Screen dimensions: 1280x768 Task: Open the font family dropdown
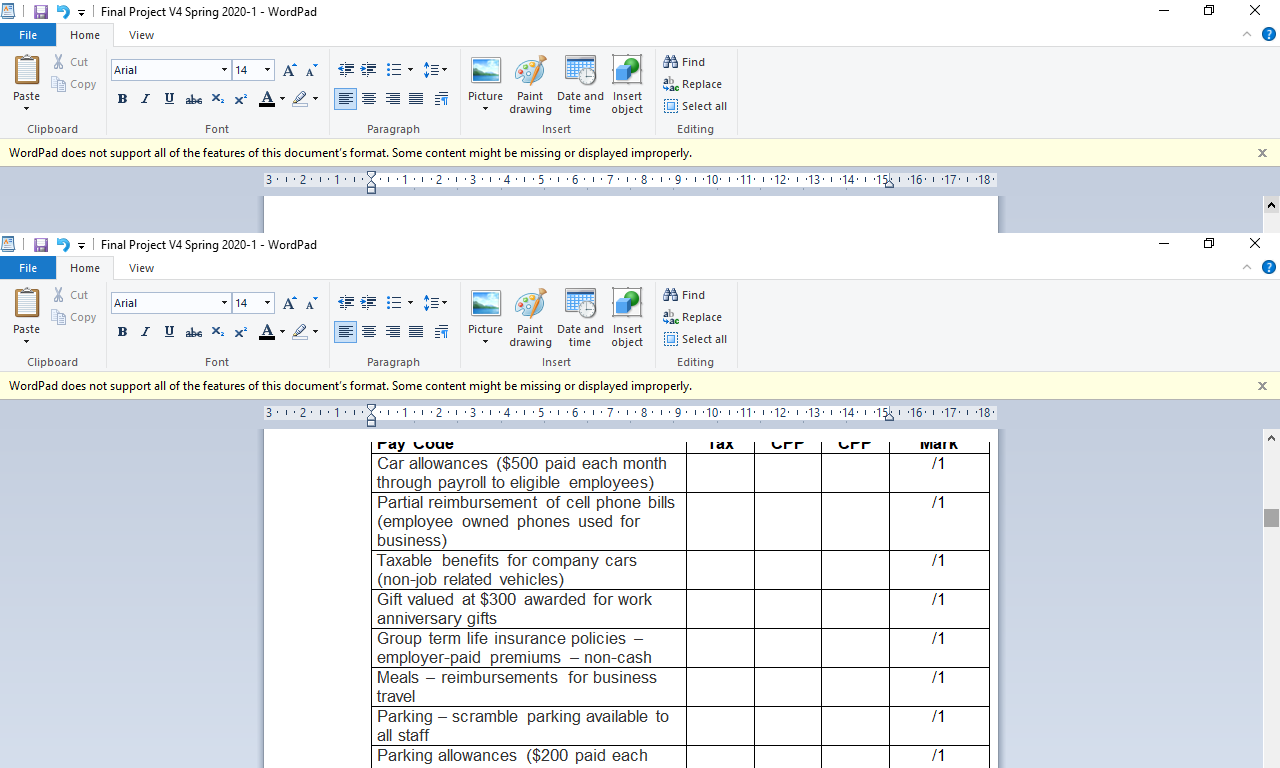tap(224, 302)
